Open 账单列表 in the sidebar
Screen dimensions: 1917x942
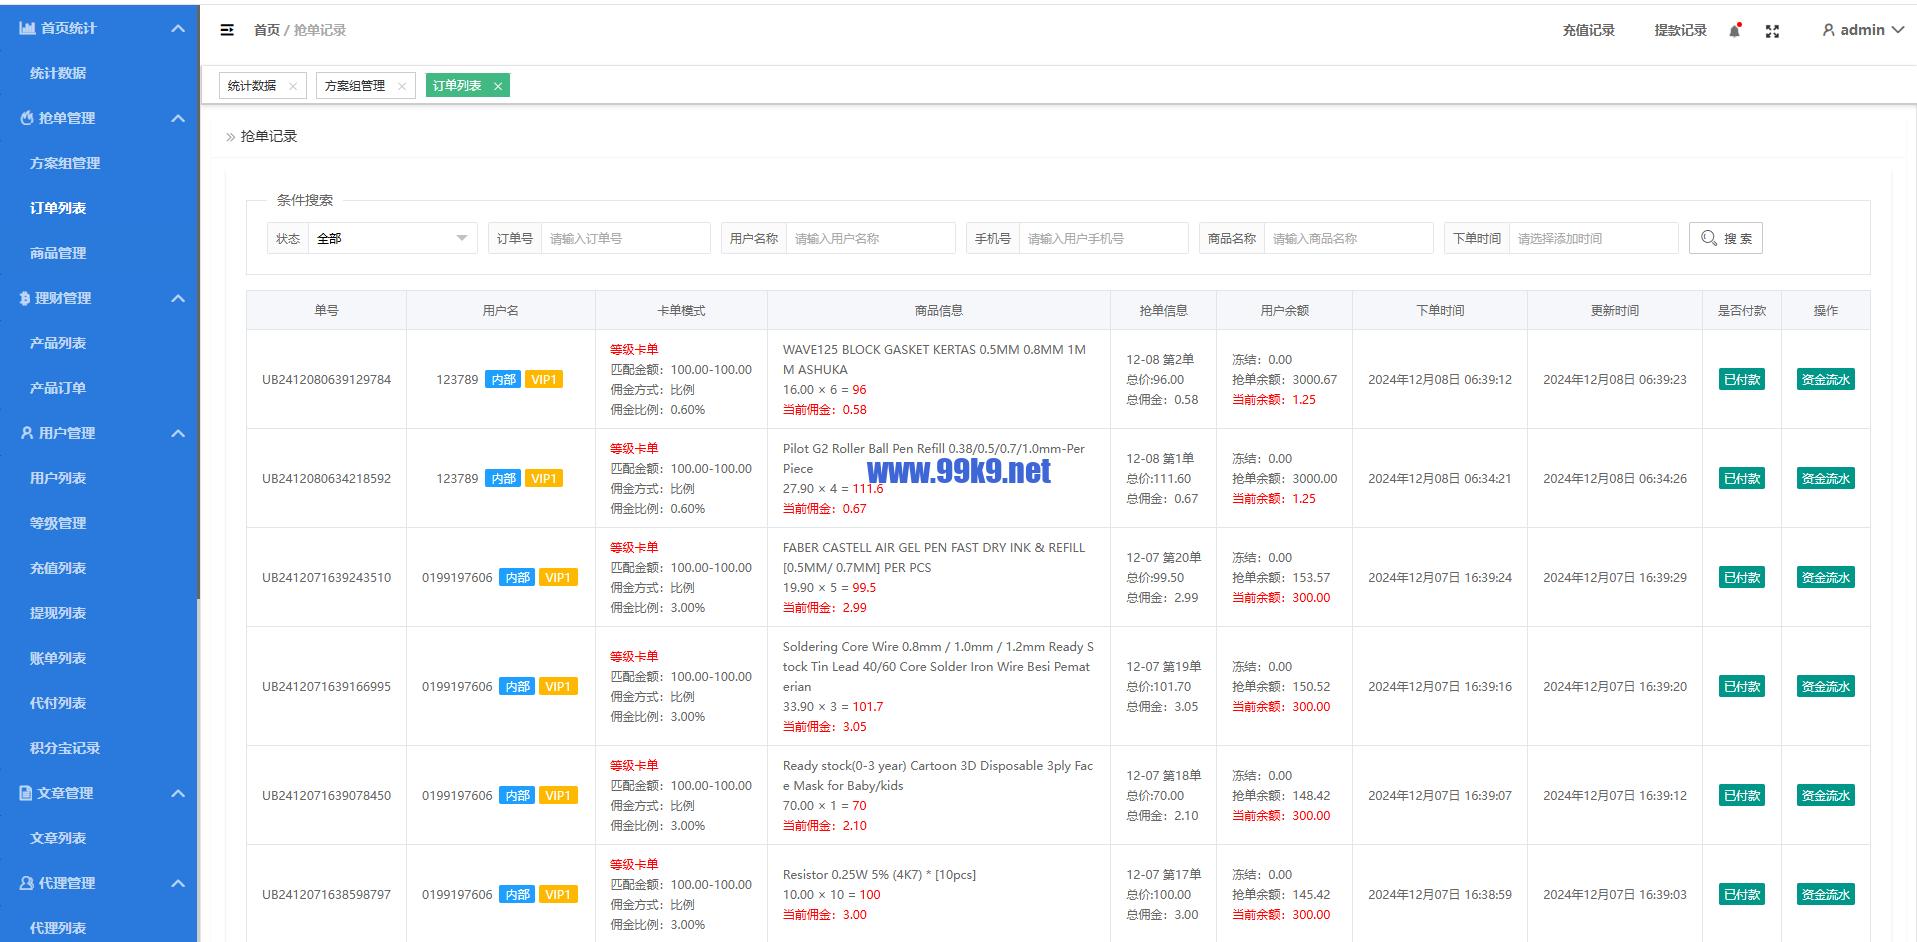point(58,658)
